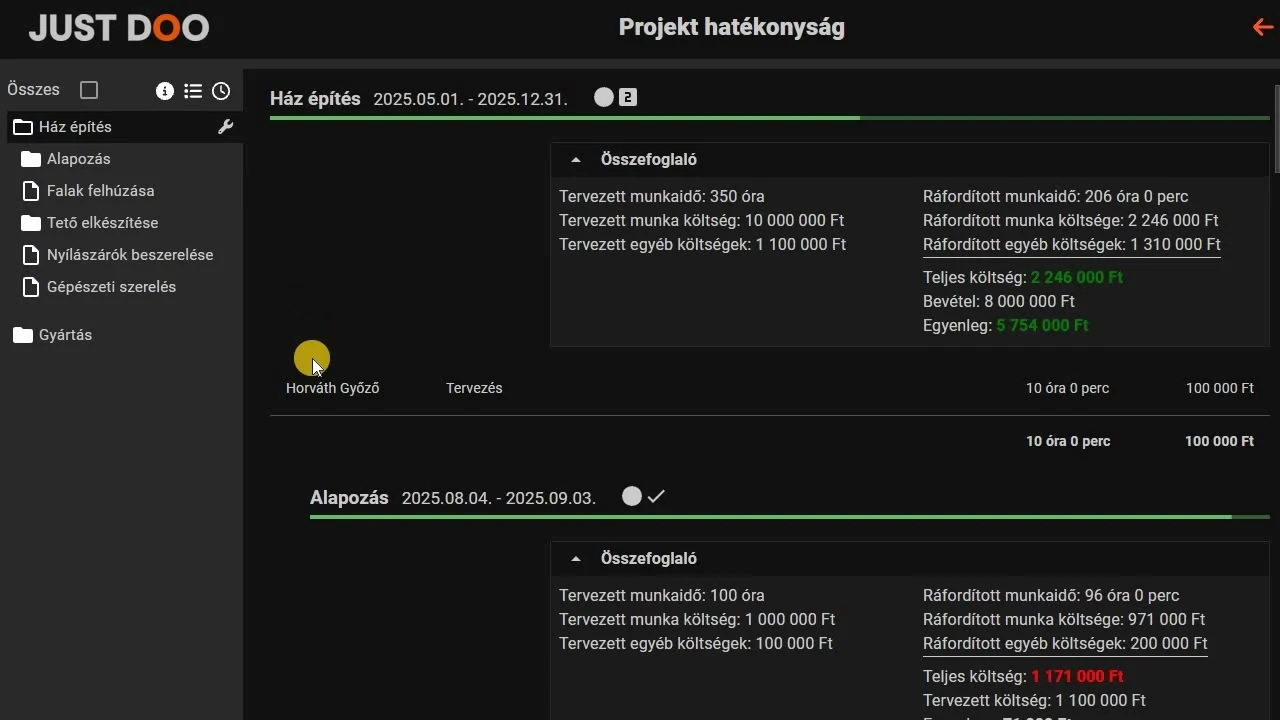Collapse the Ház építés Összefoglaló panel
The width and height of the screenshot is (1280, 720).
[x=576, y=160]
